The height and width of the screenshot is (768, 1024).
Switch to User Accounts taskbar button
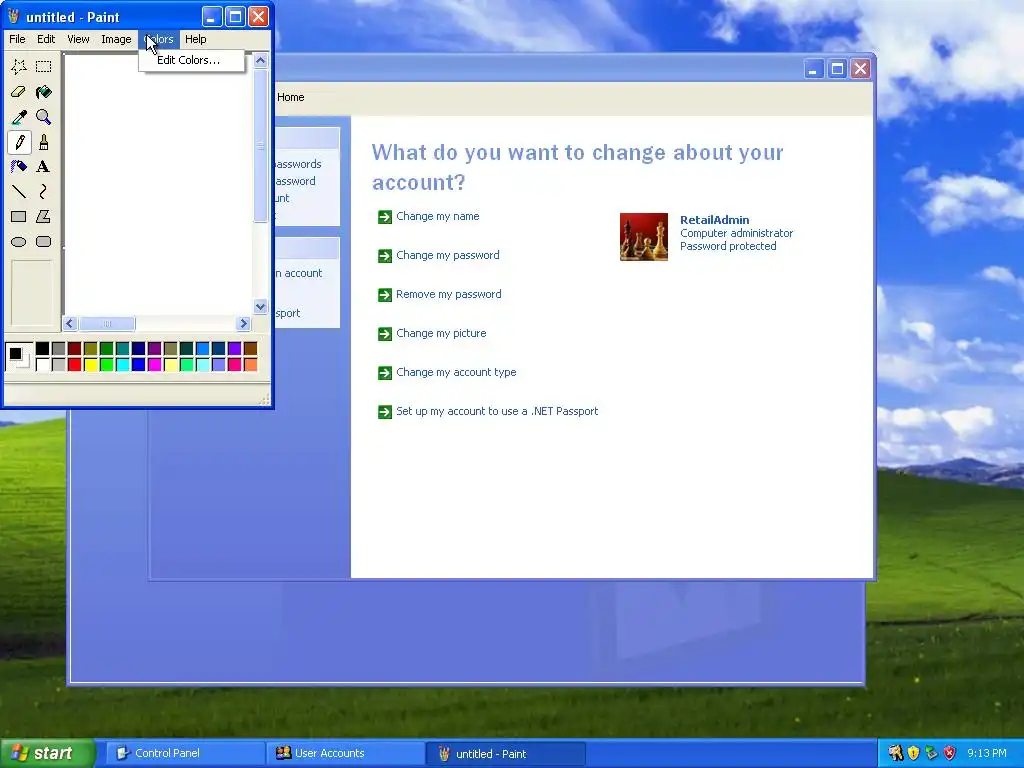tap(346, 753)
